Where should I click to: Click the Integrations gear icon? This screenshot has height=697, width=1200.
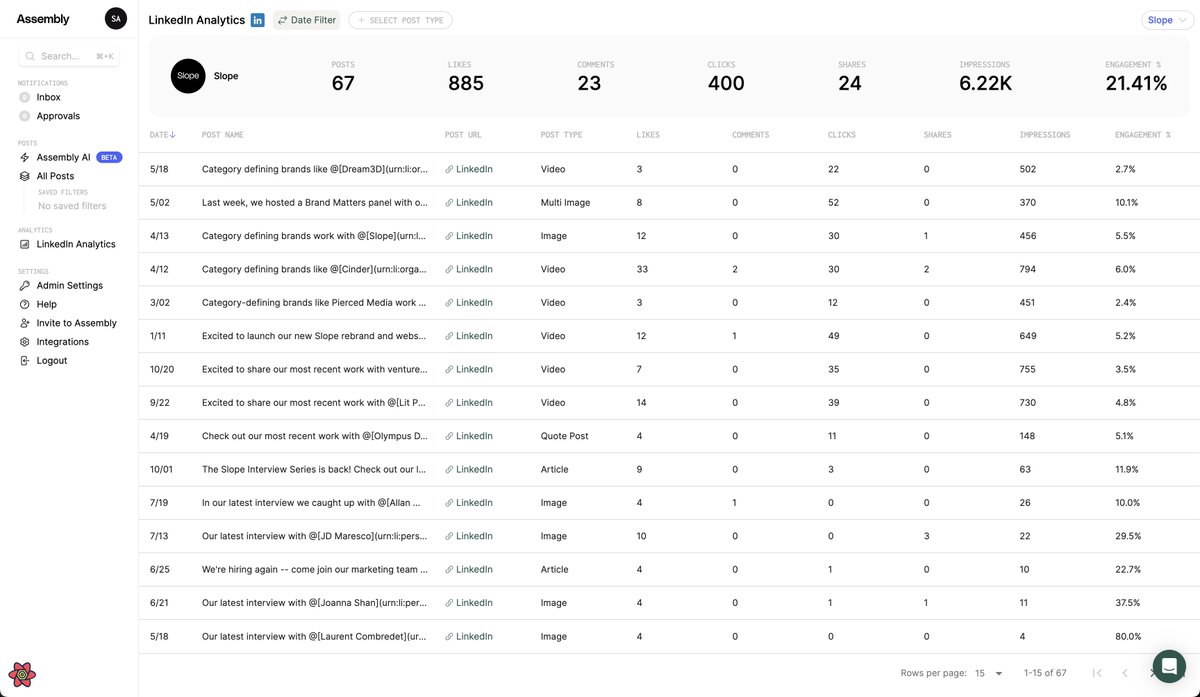pyautogui.click(x=25, y=342)
